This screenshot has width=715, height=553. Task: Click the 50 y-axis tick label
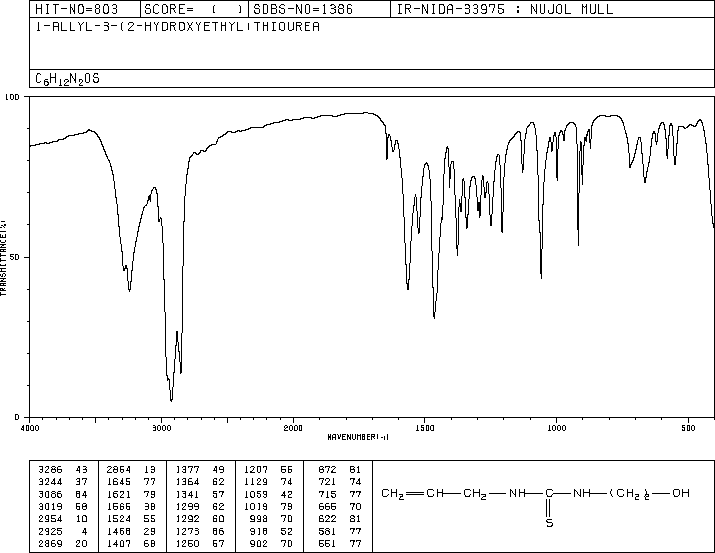coord(16,257)
